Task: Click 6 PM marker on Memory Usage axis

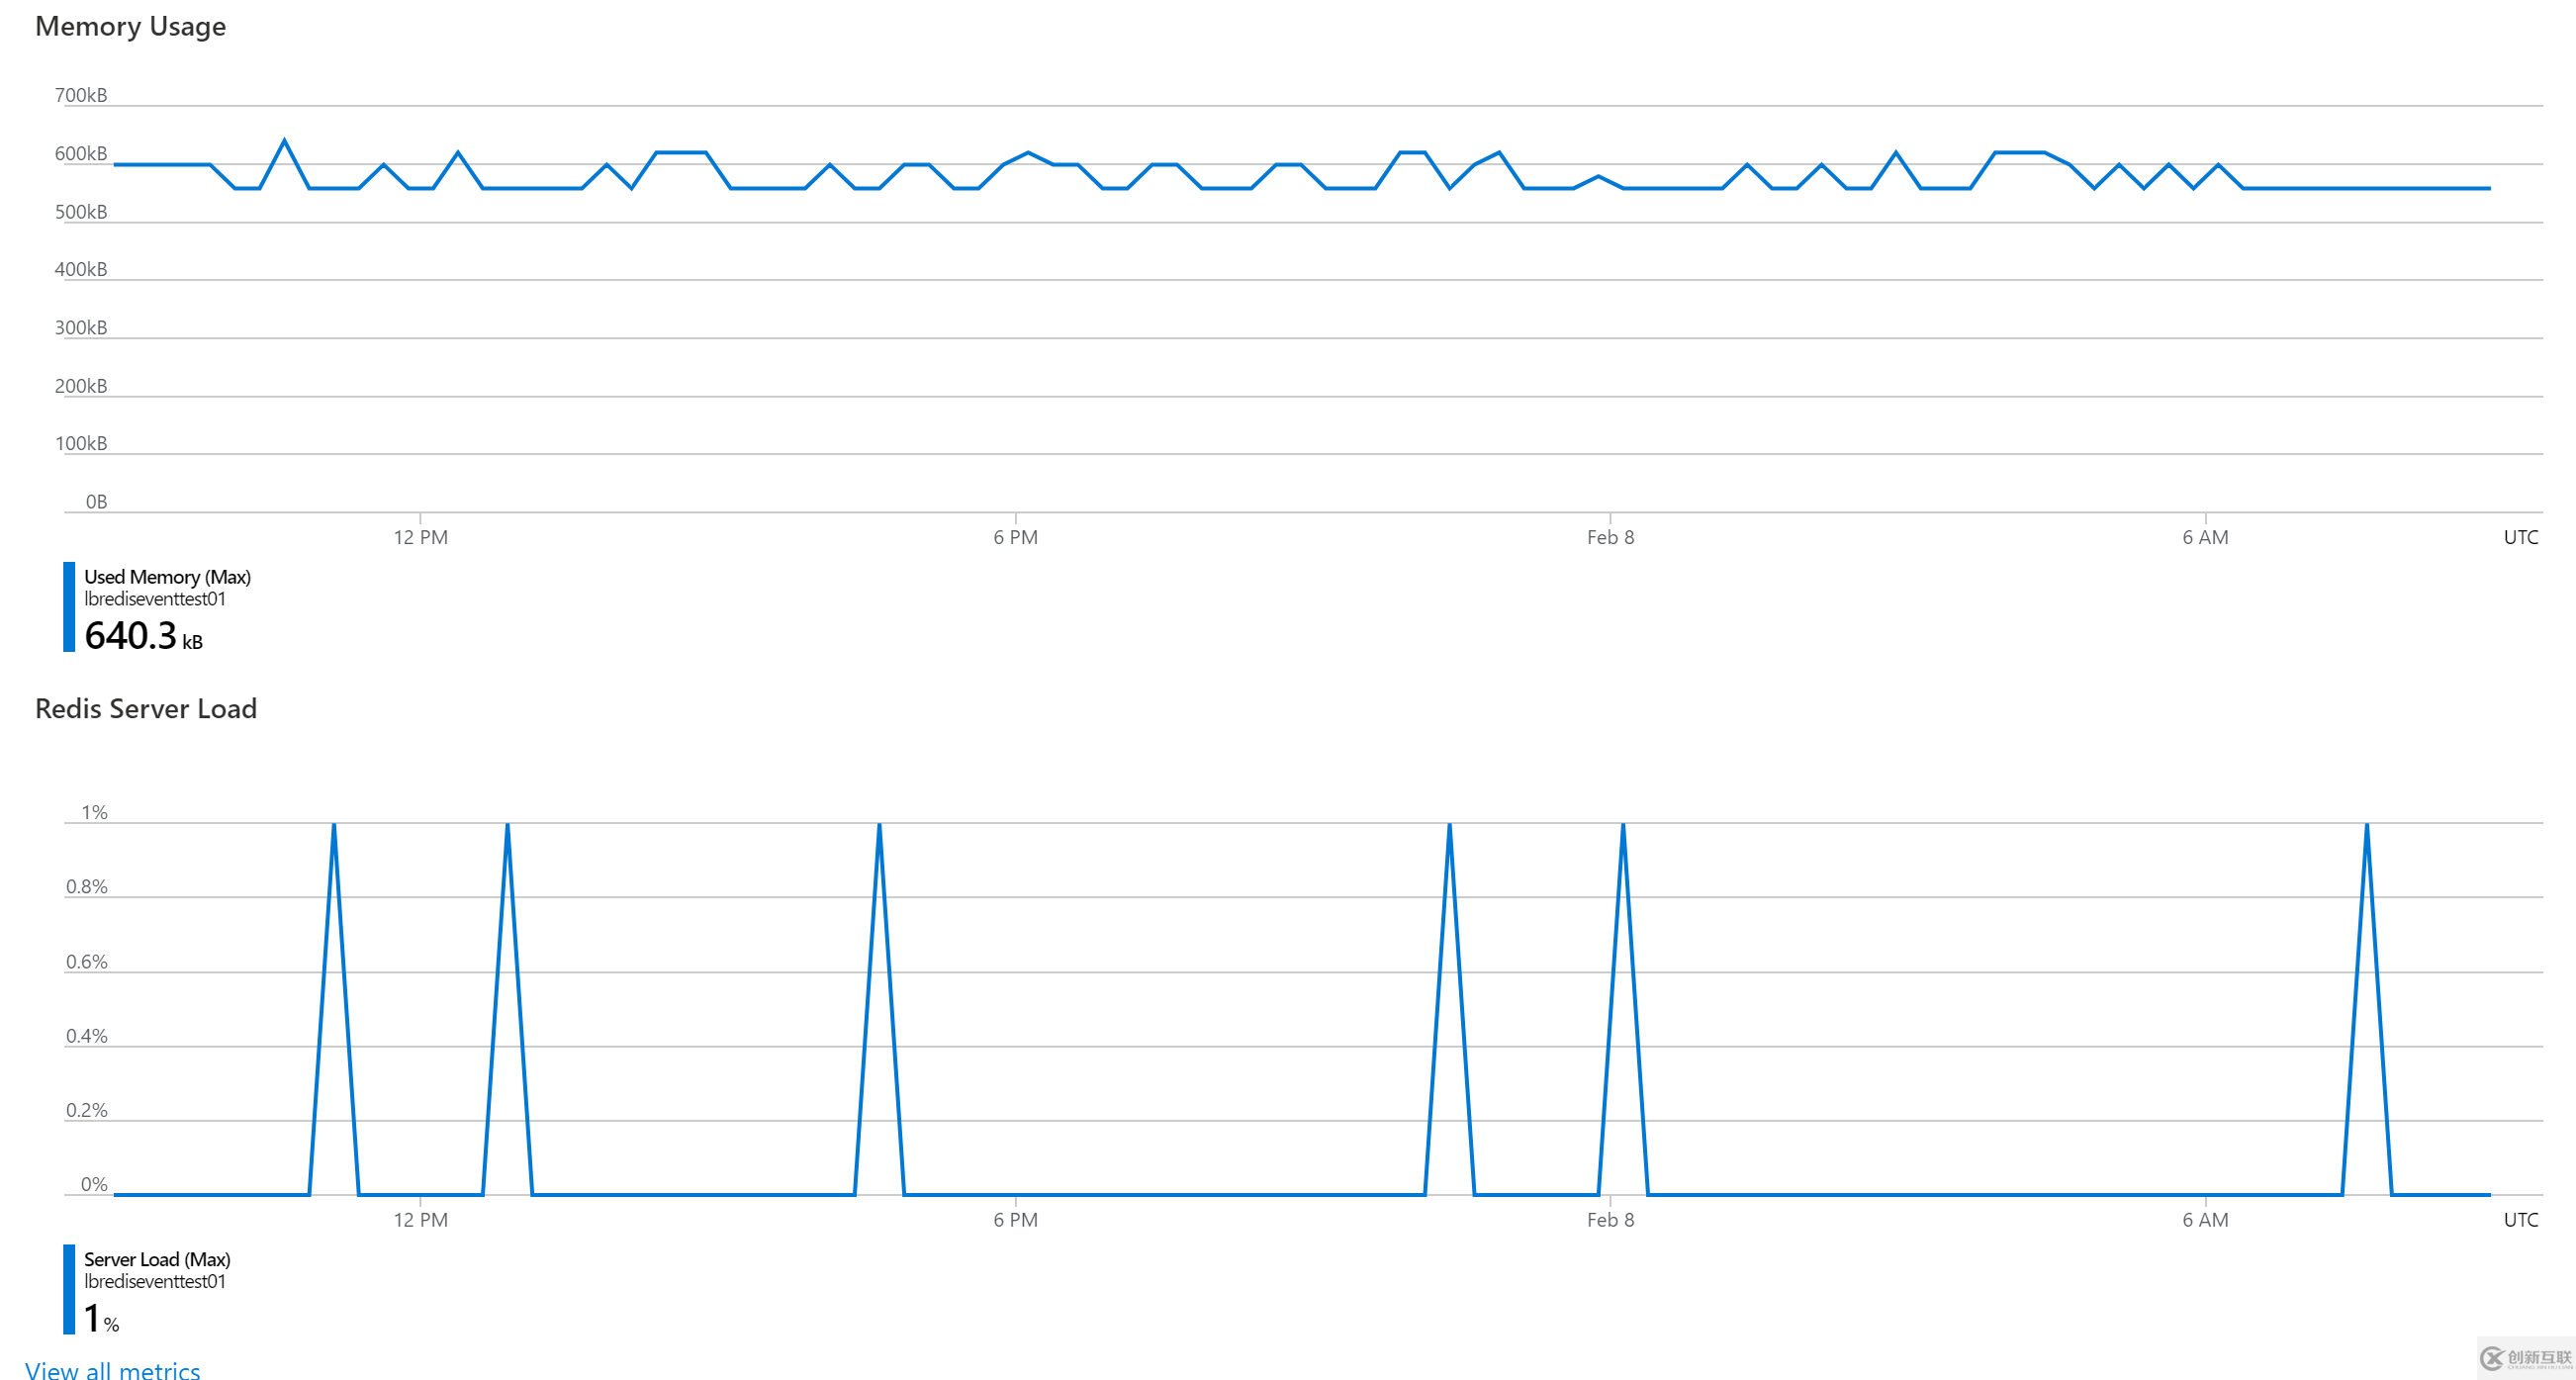Action: 1015,537
